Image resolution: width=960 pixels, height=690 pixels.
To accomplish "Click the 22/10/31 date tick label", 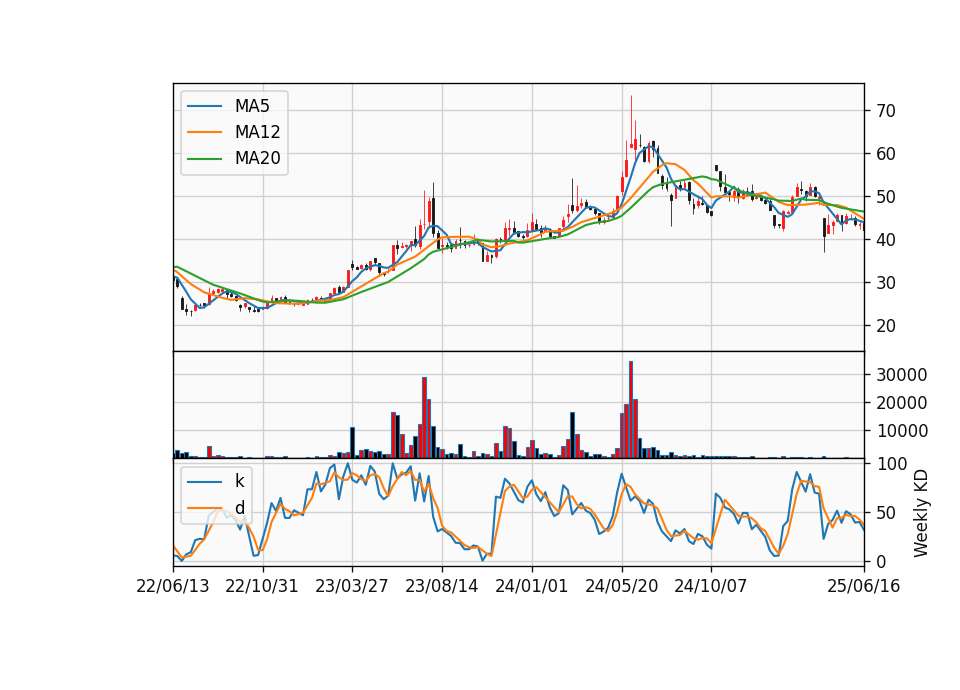I will click(262, 586).
